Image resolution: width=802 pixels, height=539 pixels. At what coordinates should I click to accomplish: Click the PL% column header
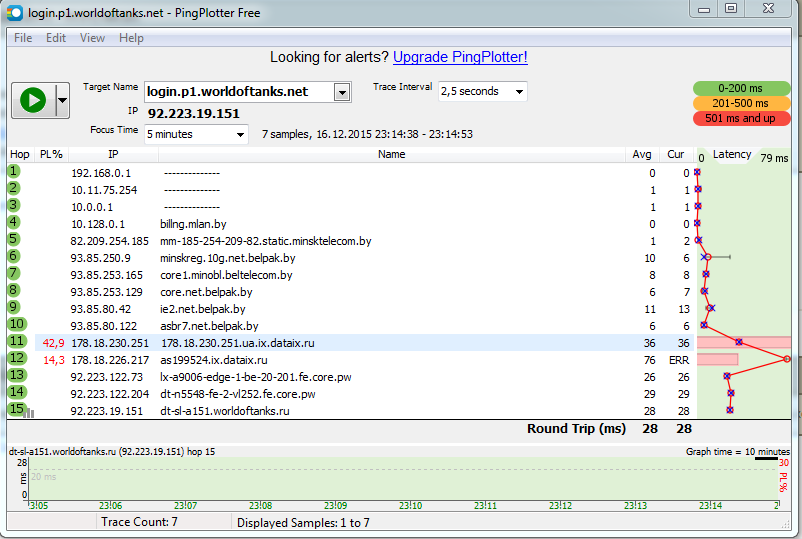(51, 154)
